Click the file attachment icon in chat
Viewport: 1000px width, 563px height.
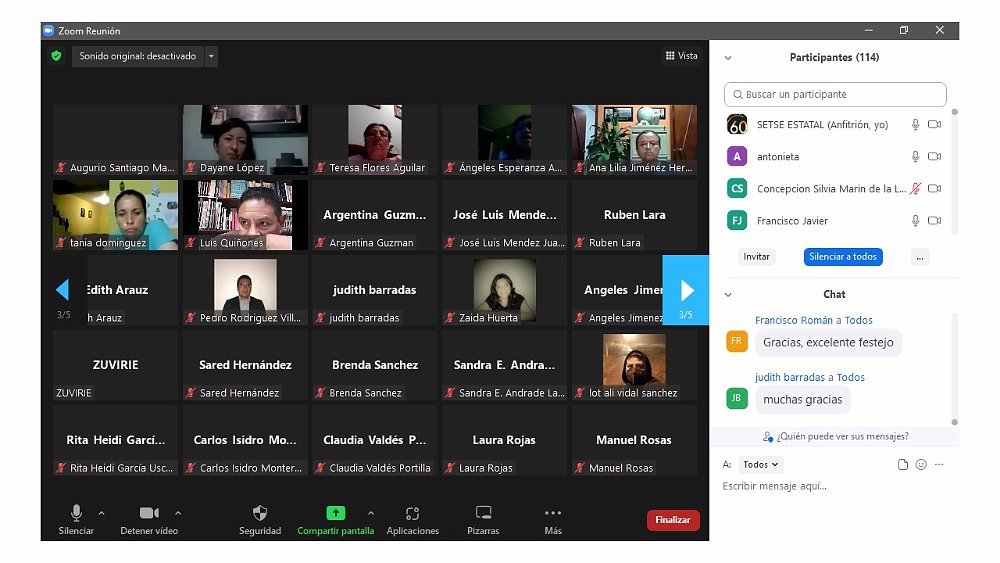903,465
